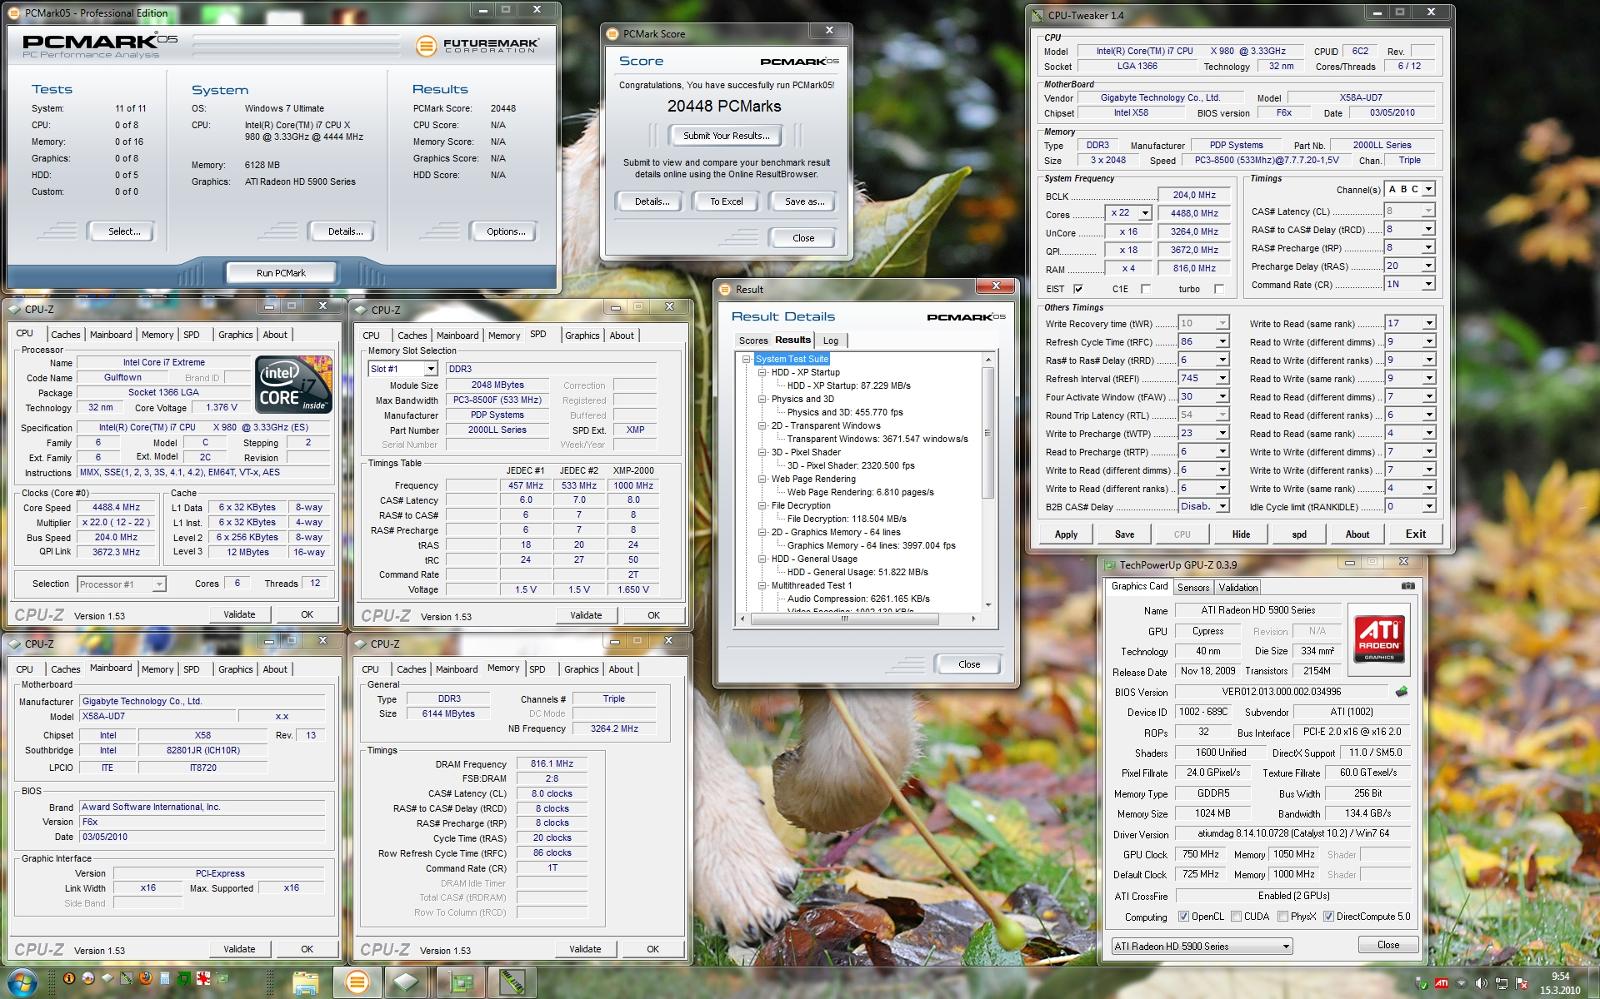Toggle the DirectCompute 5.0 checkbox
The width and height of the screenshot is (1600, 999).
tap(1329, 916)
